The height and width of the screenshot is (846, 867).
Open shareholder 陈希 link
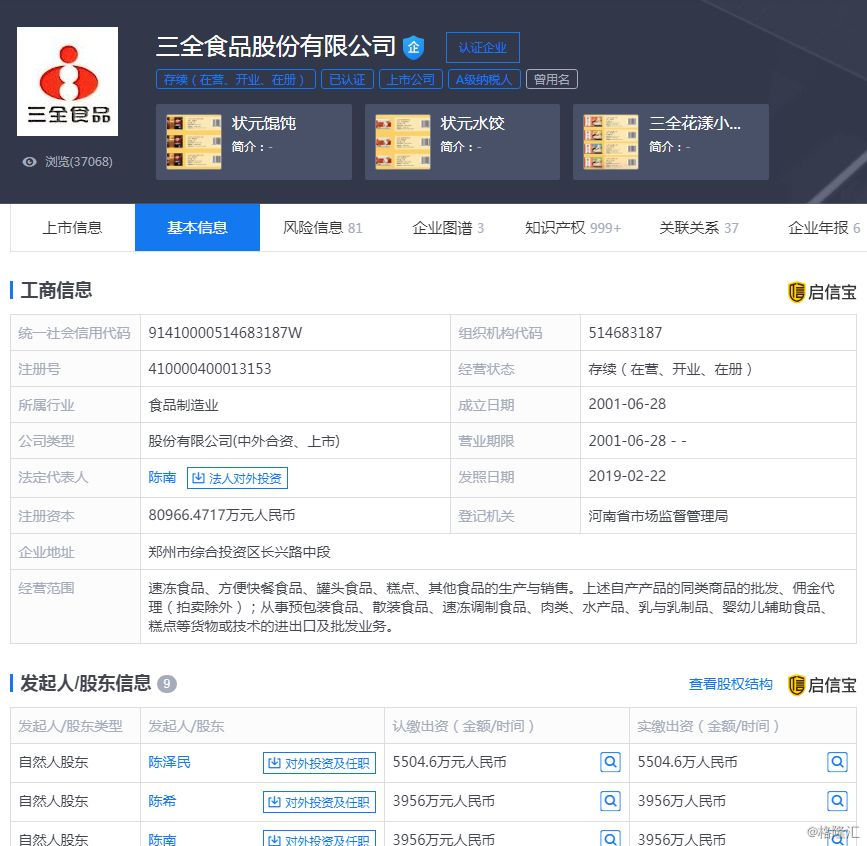pos(162,801)
